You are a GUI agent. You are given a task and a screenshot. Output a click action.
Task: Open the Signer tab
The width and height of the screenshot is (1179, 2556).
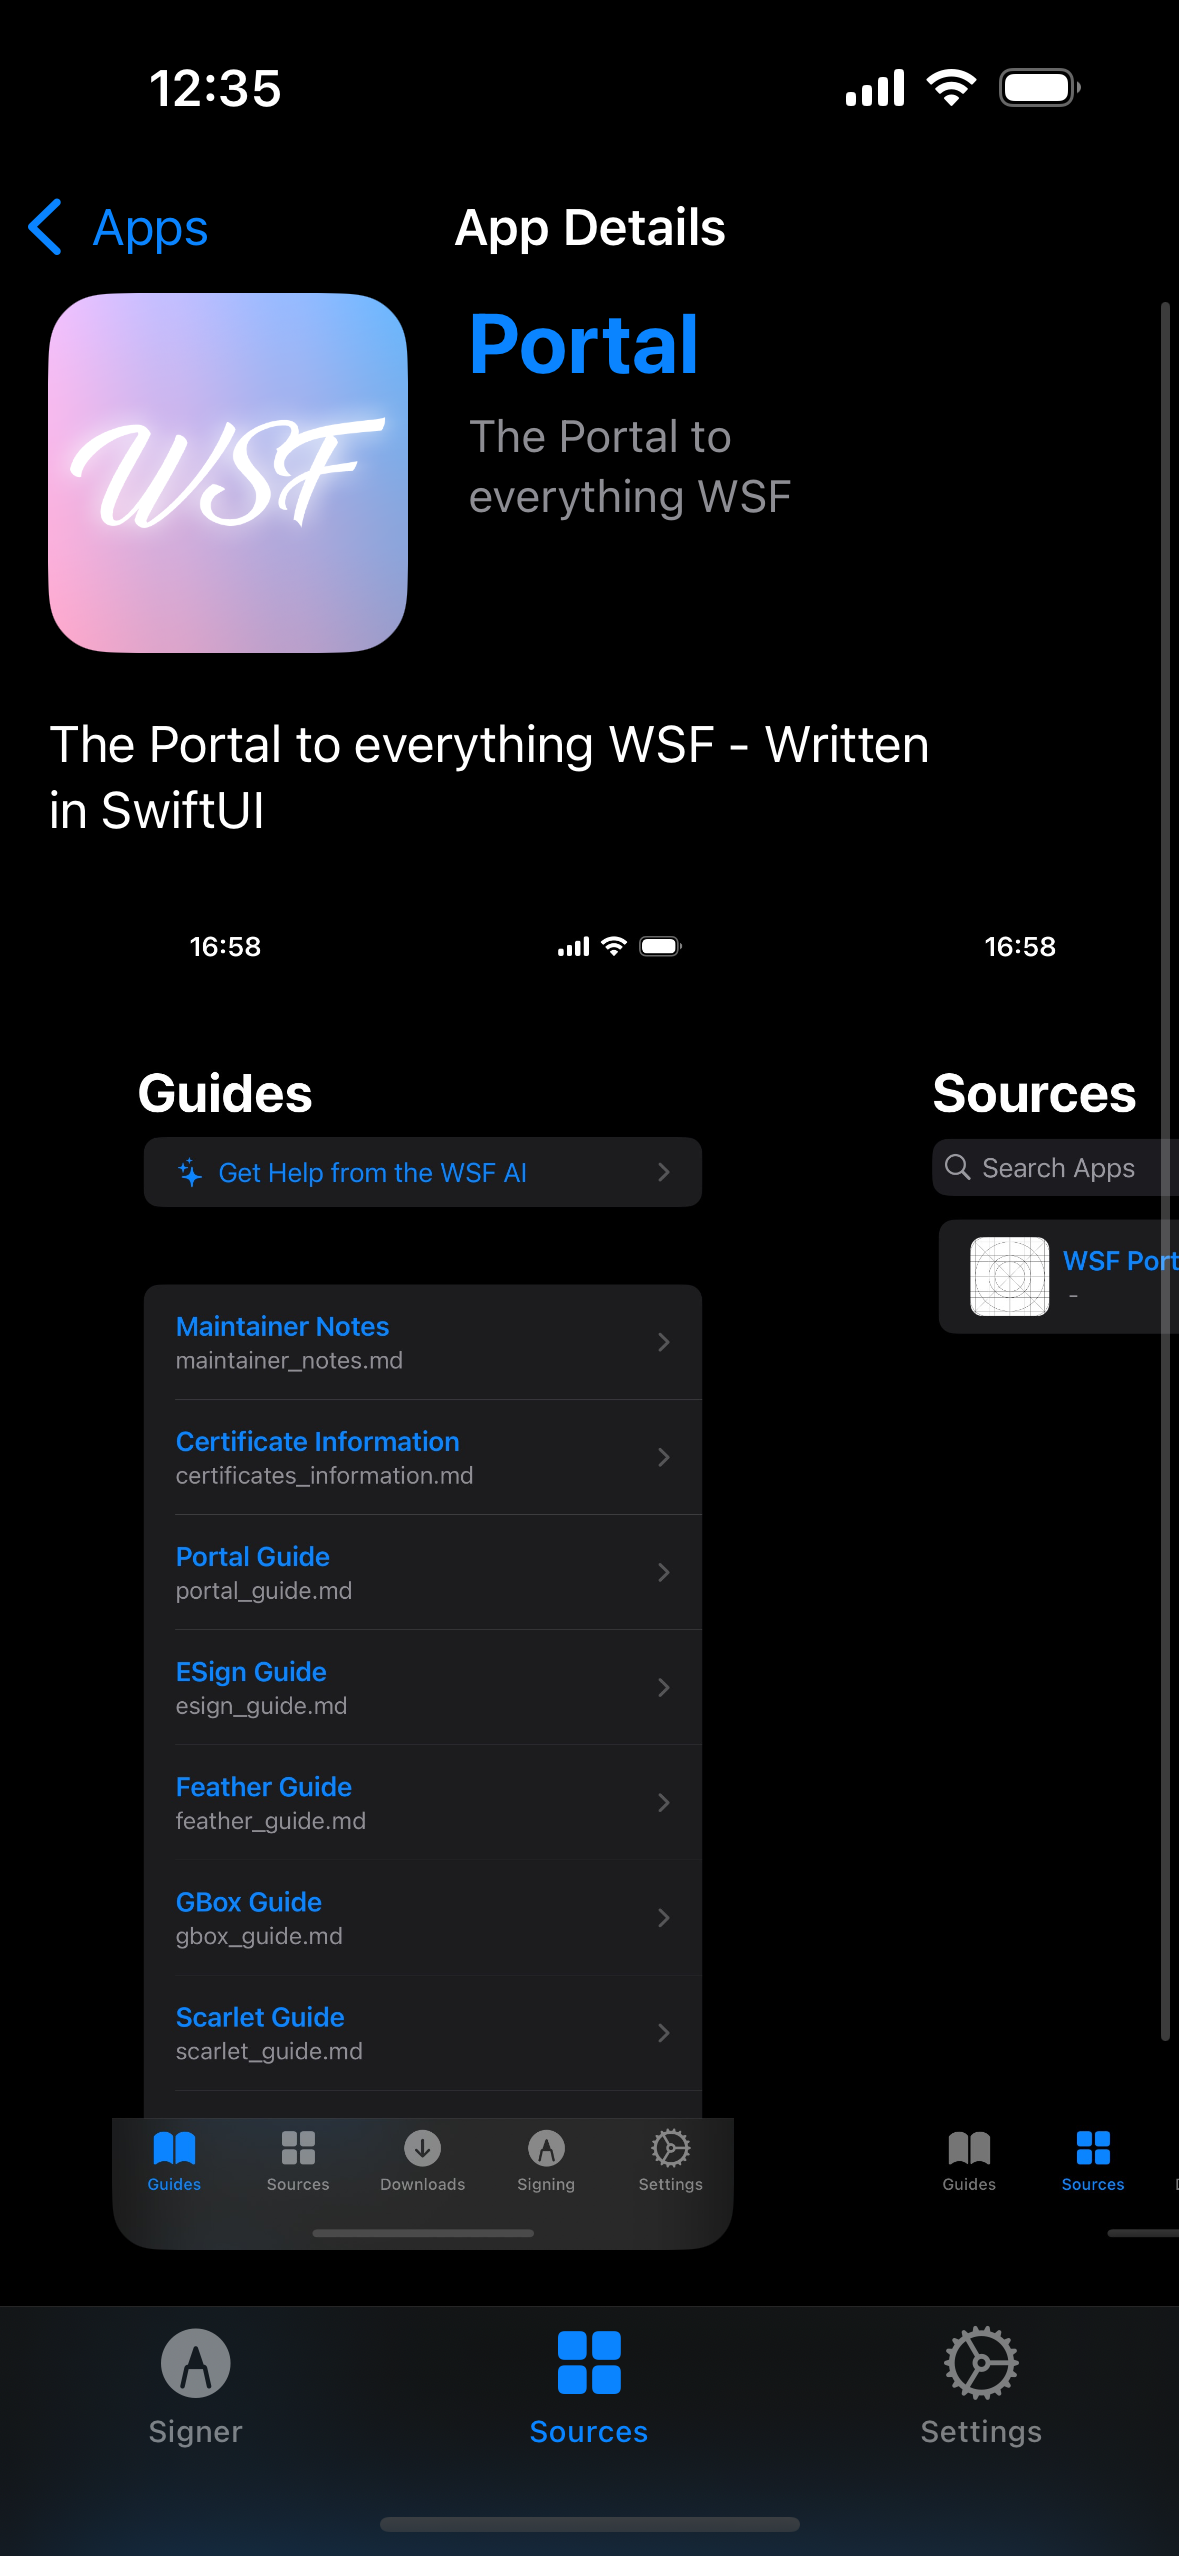(x=196, y=2388)
